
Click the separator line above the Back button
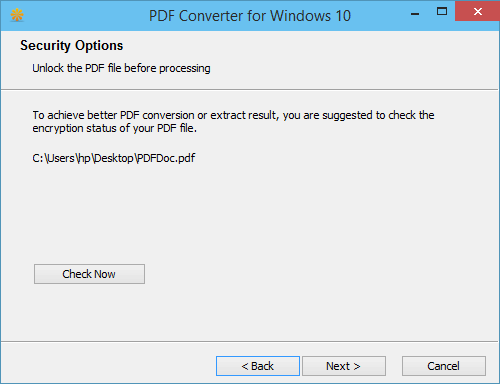point(250,341)
